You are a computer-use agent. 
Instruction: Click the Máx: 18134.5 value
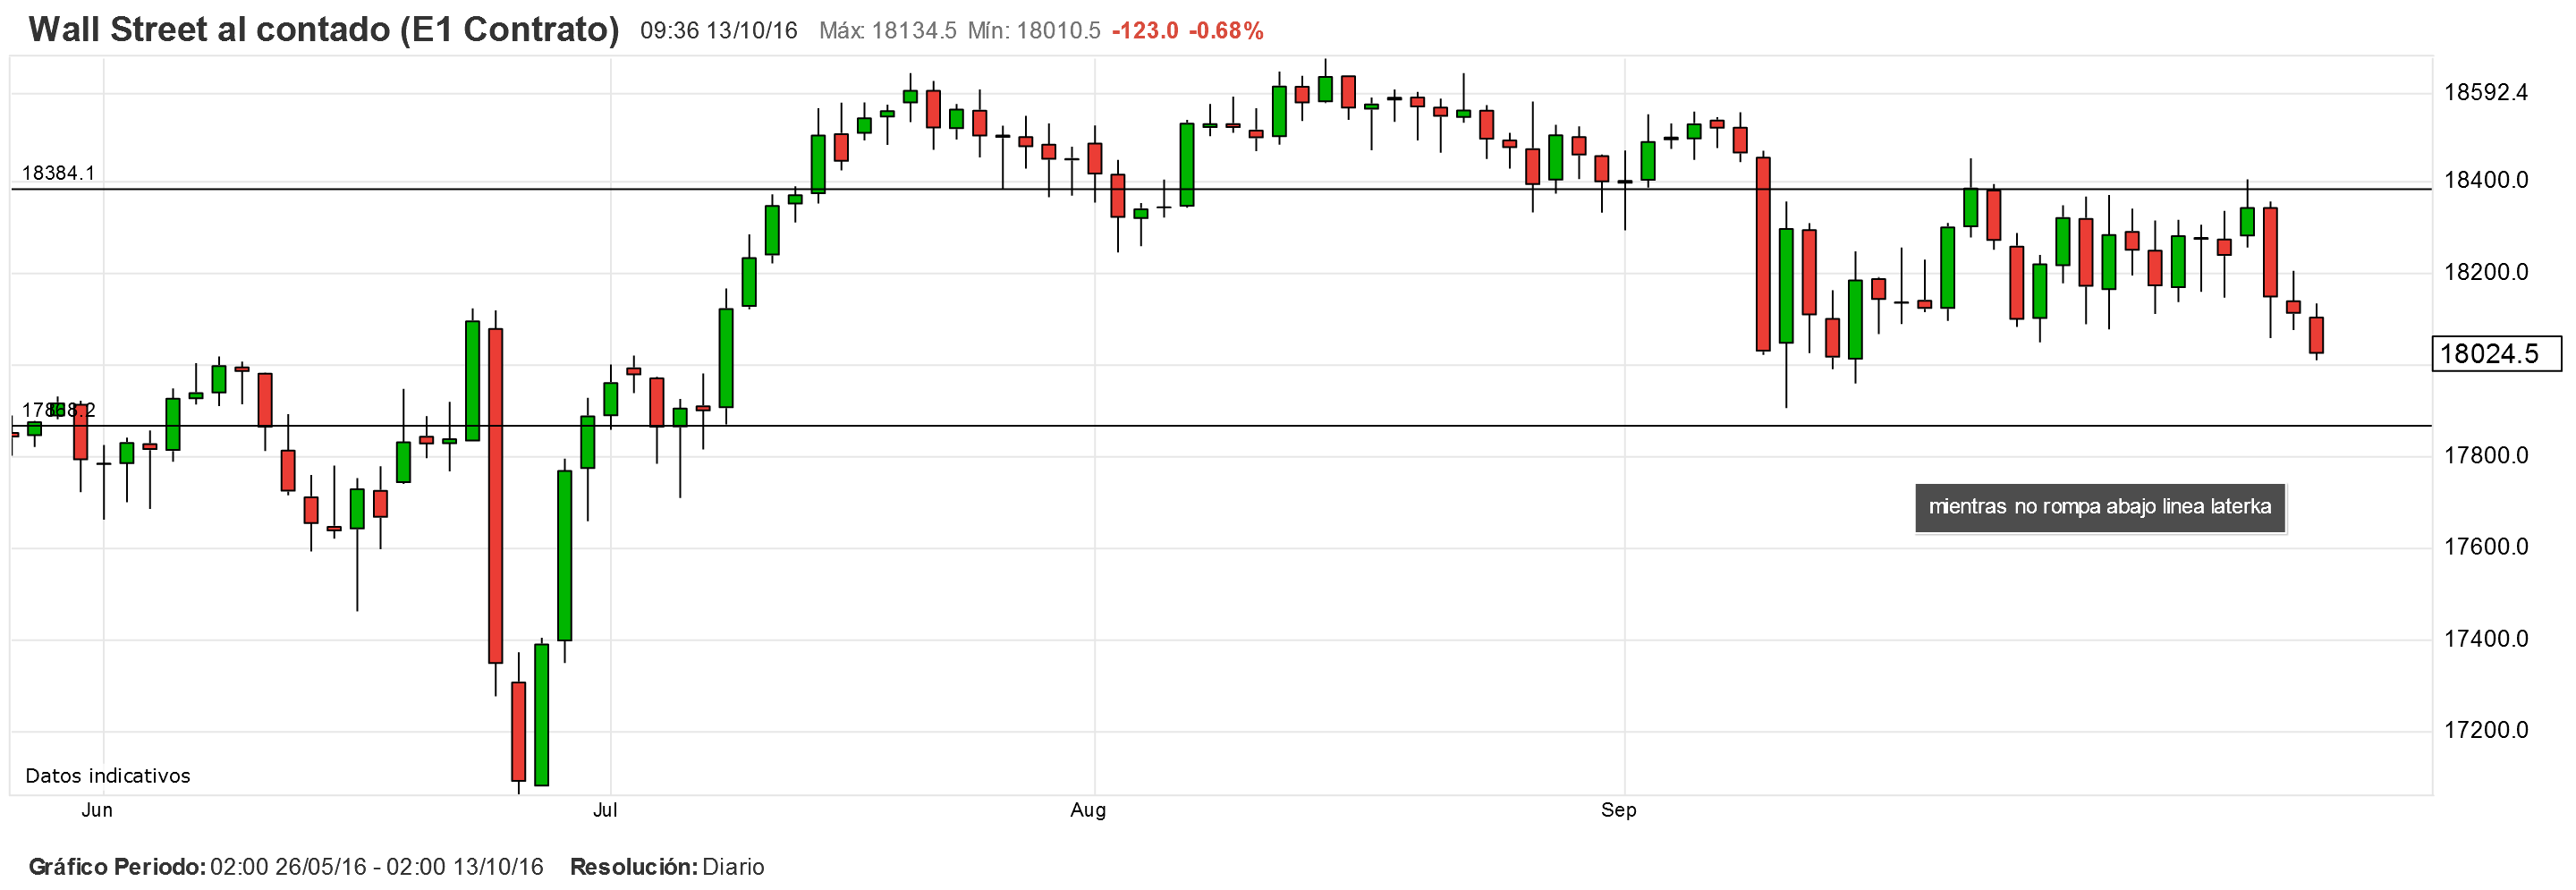point(887,31)
